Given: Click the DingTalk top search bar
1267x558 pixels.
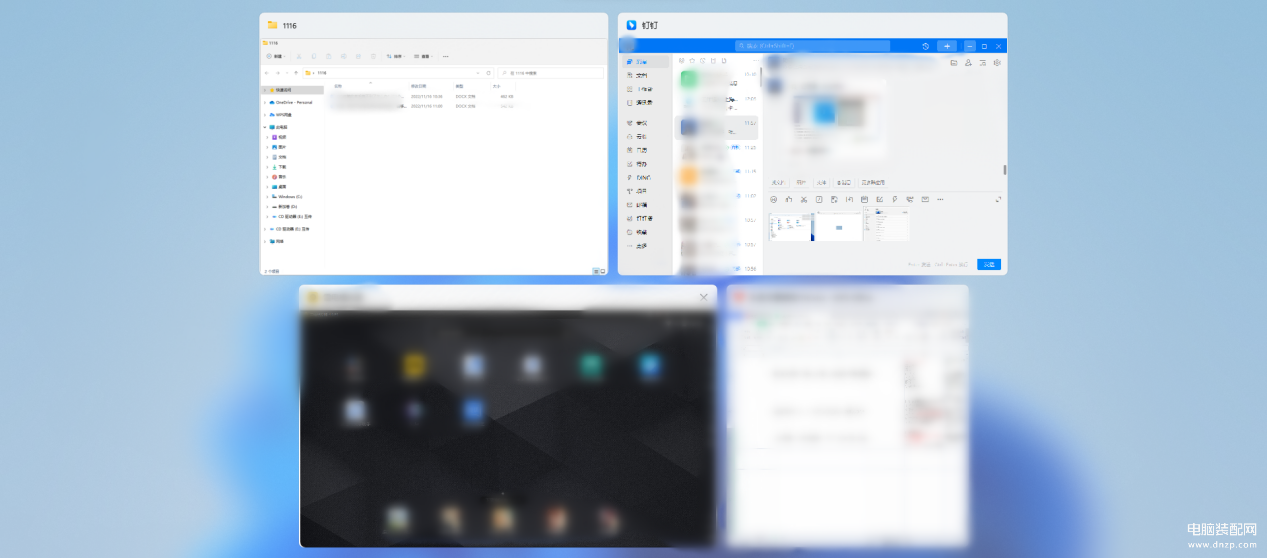Looking at the screenshot, I should (812, 46).
